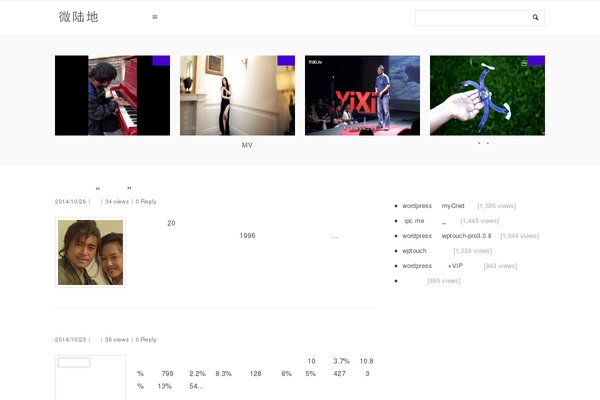Viewport: 600px width, 400px height.
Task: Open sidebar link wordpress wptouch-pro3.0.8
Action: point(447,236)
